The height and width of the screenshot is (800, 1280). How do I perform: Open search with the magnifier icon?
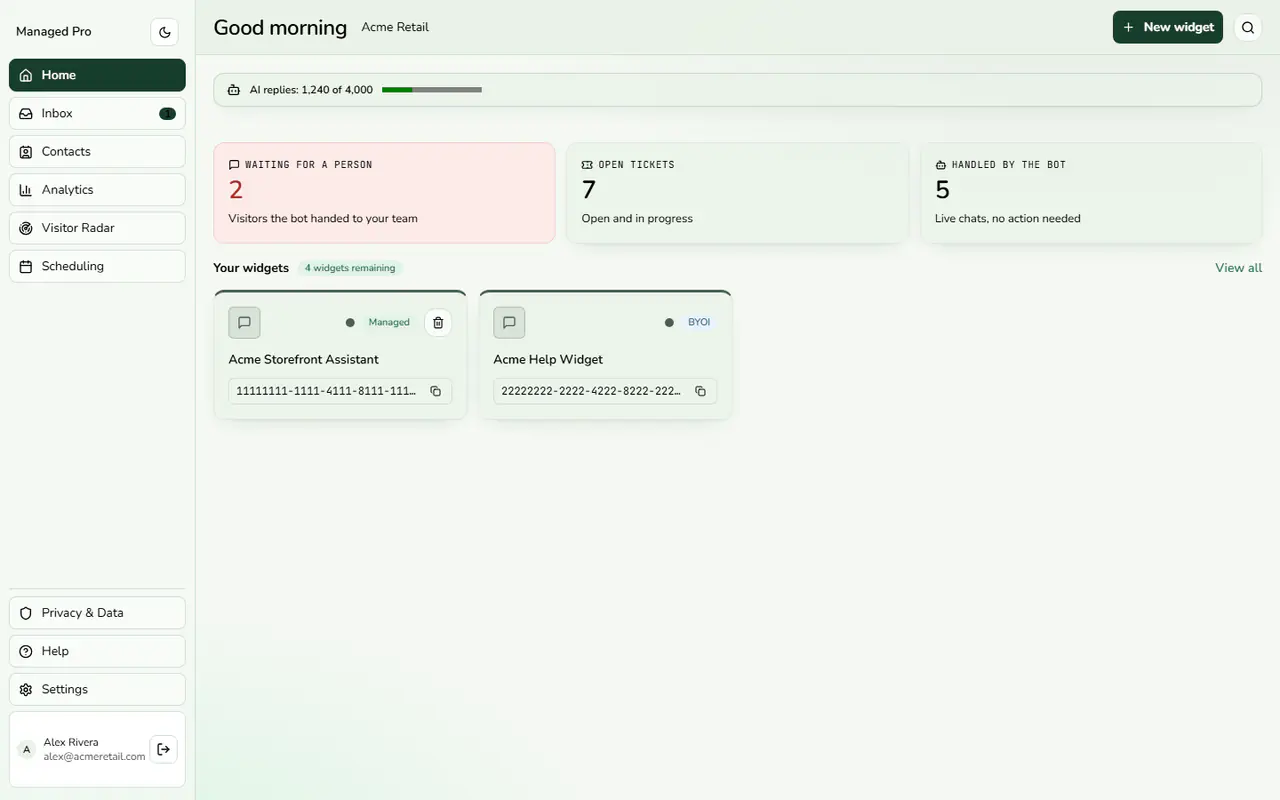coord(1248,28)
